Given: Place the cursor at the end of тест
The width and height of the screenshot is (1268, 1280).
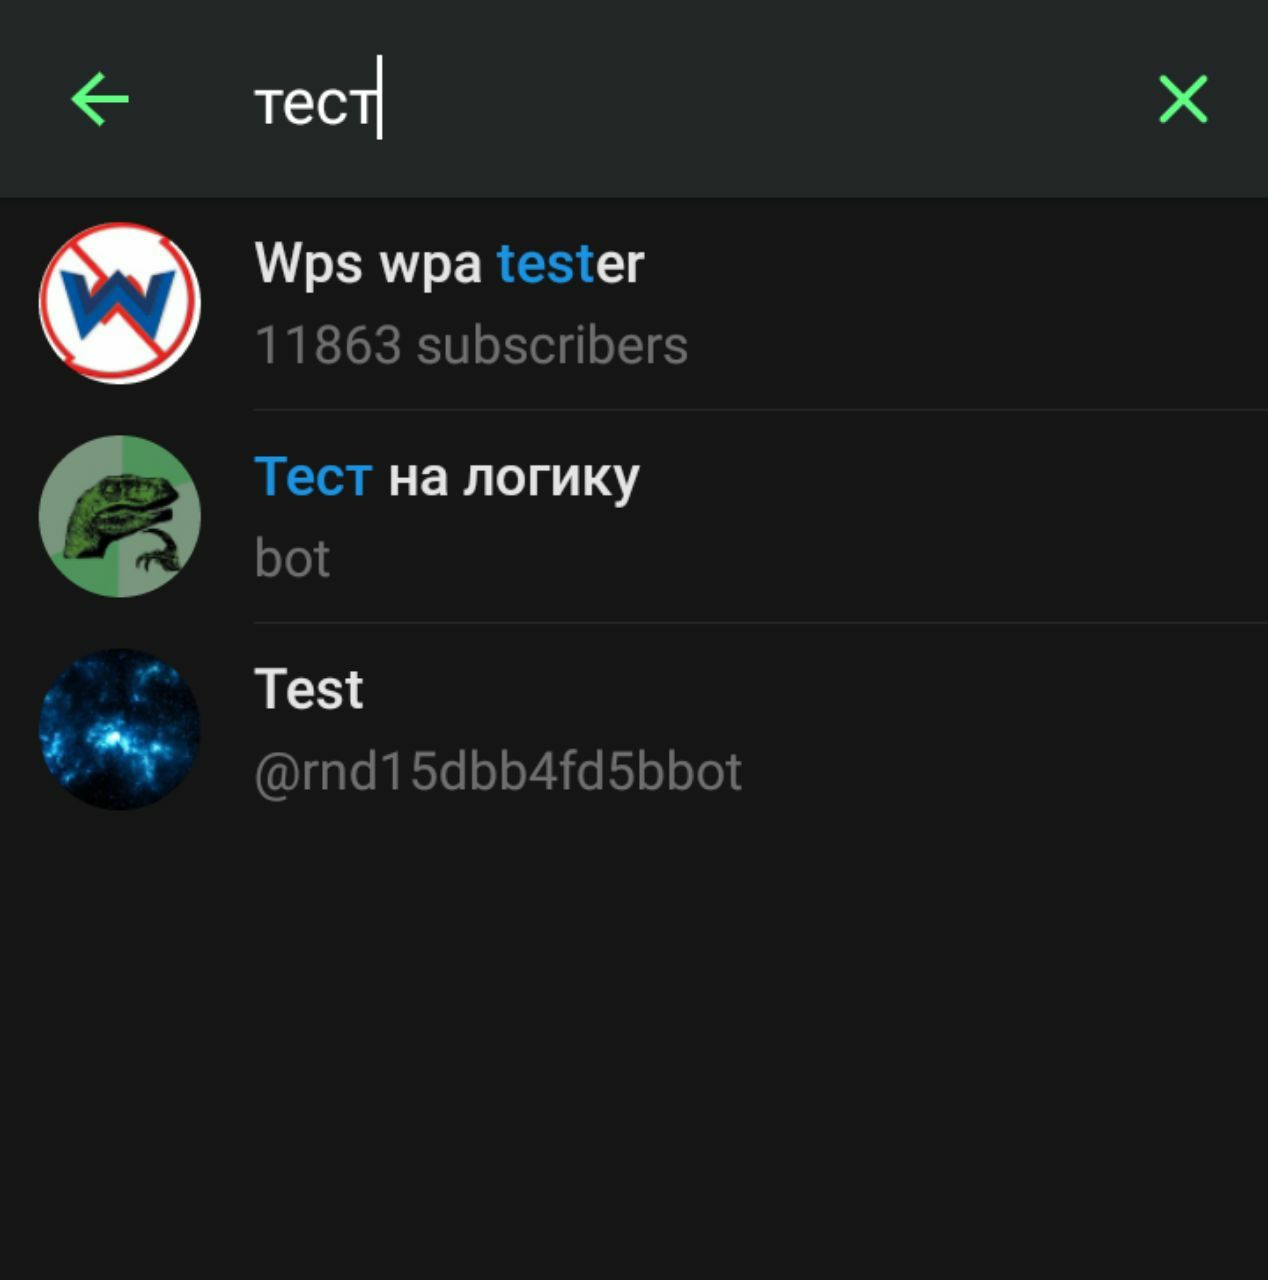Looking at the screenshot, I should click(x=379, y=100).
